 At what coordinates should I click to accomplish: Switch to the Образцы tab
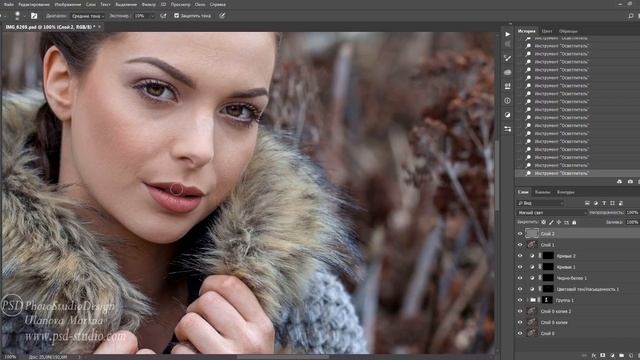(x=568, y=31)
